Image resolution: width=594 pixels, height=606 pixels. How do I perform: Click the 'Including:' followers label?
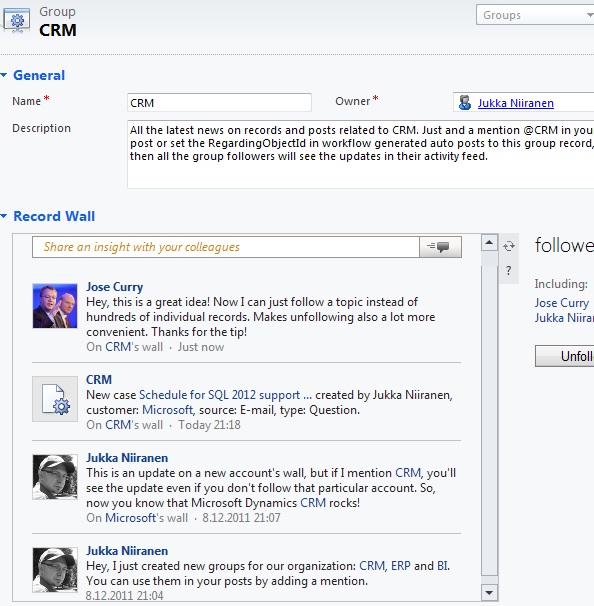pos(561,284)
